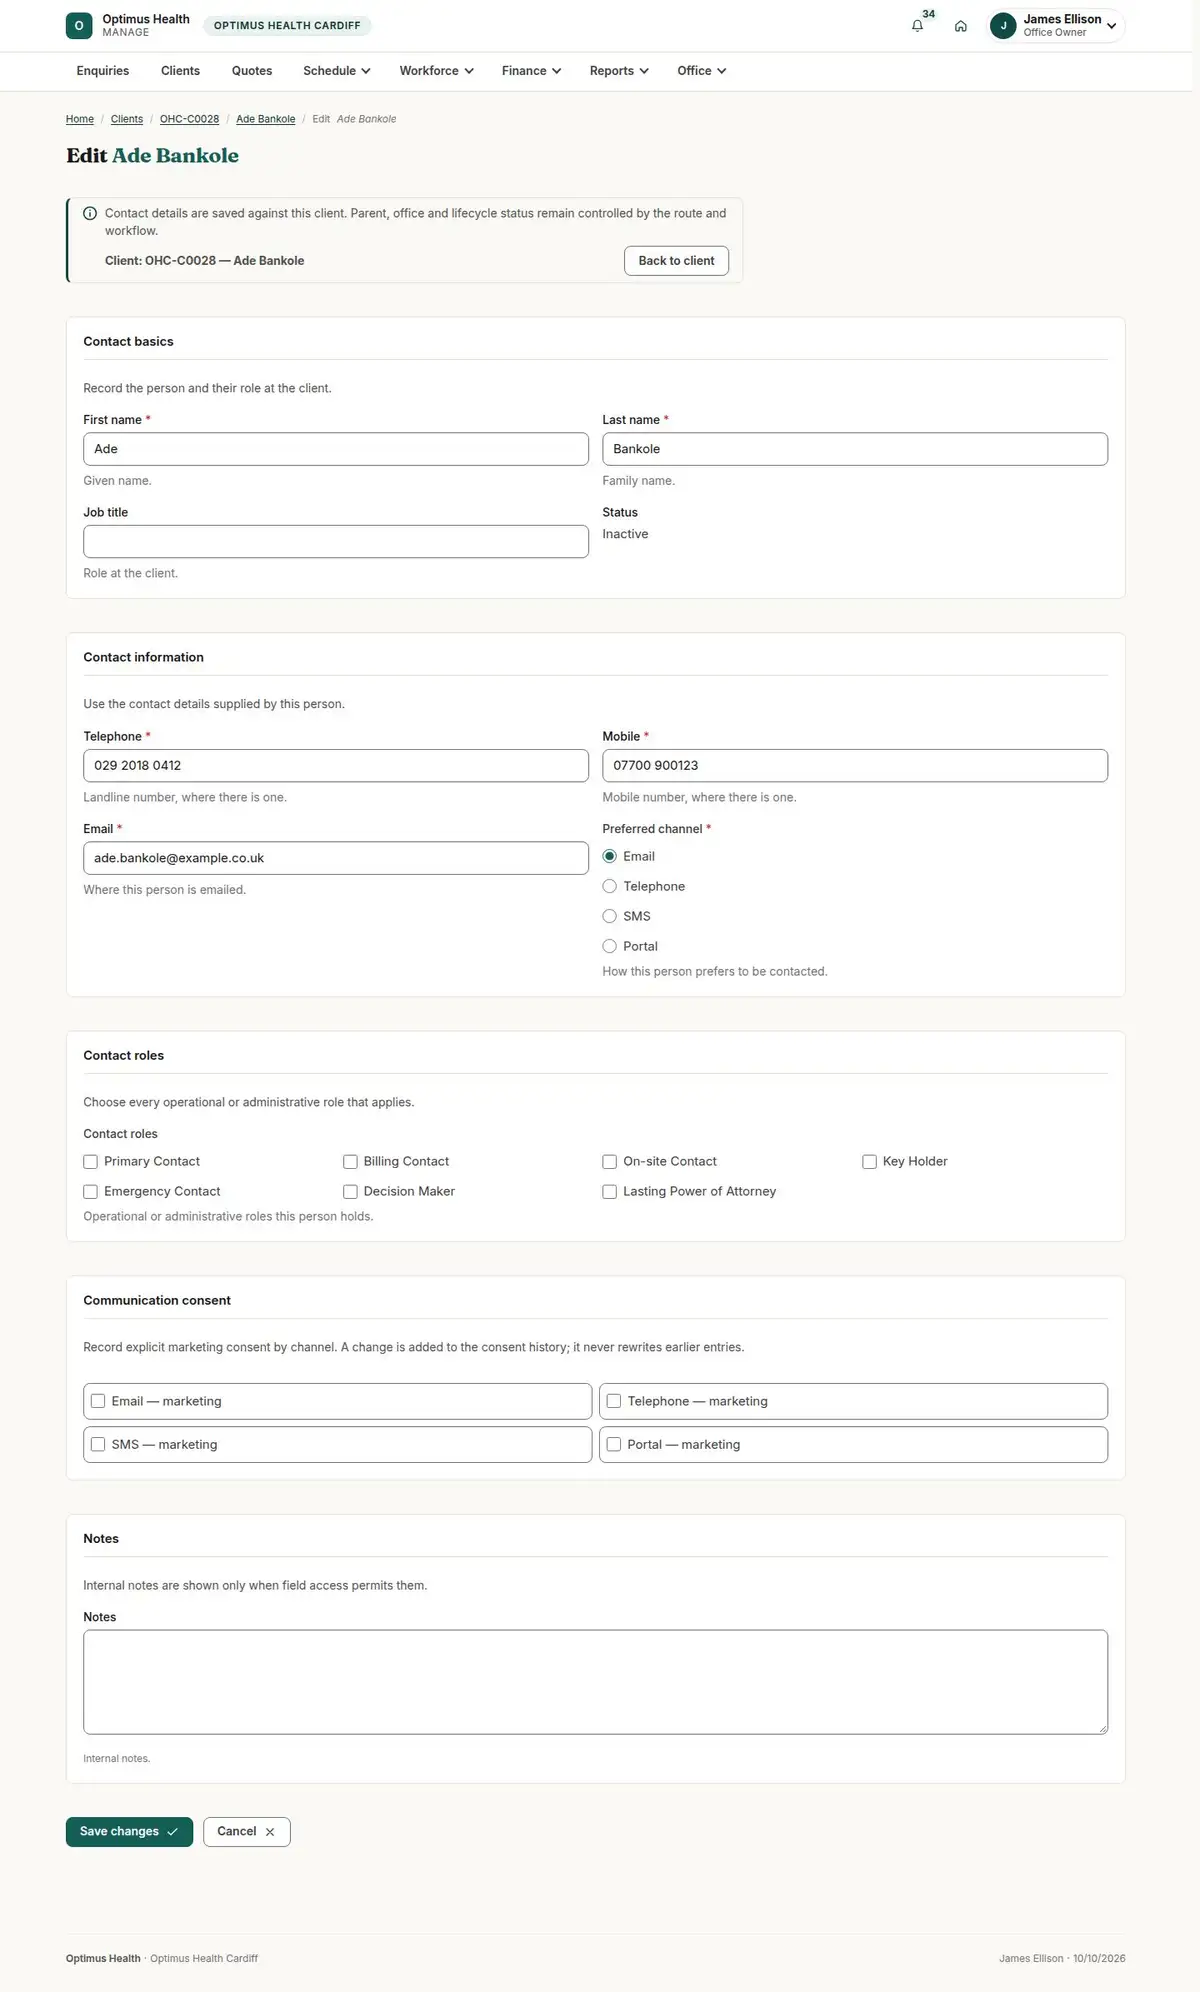Click Back to client button

pyautogui.click(x=676, y=261)
